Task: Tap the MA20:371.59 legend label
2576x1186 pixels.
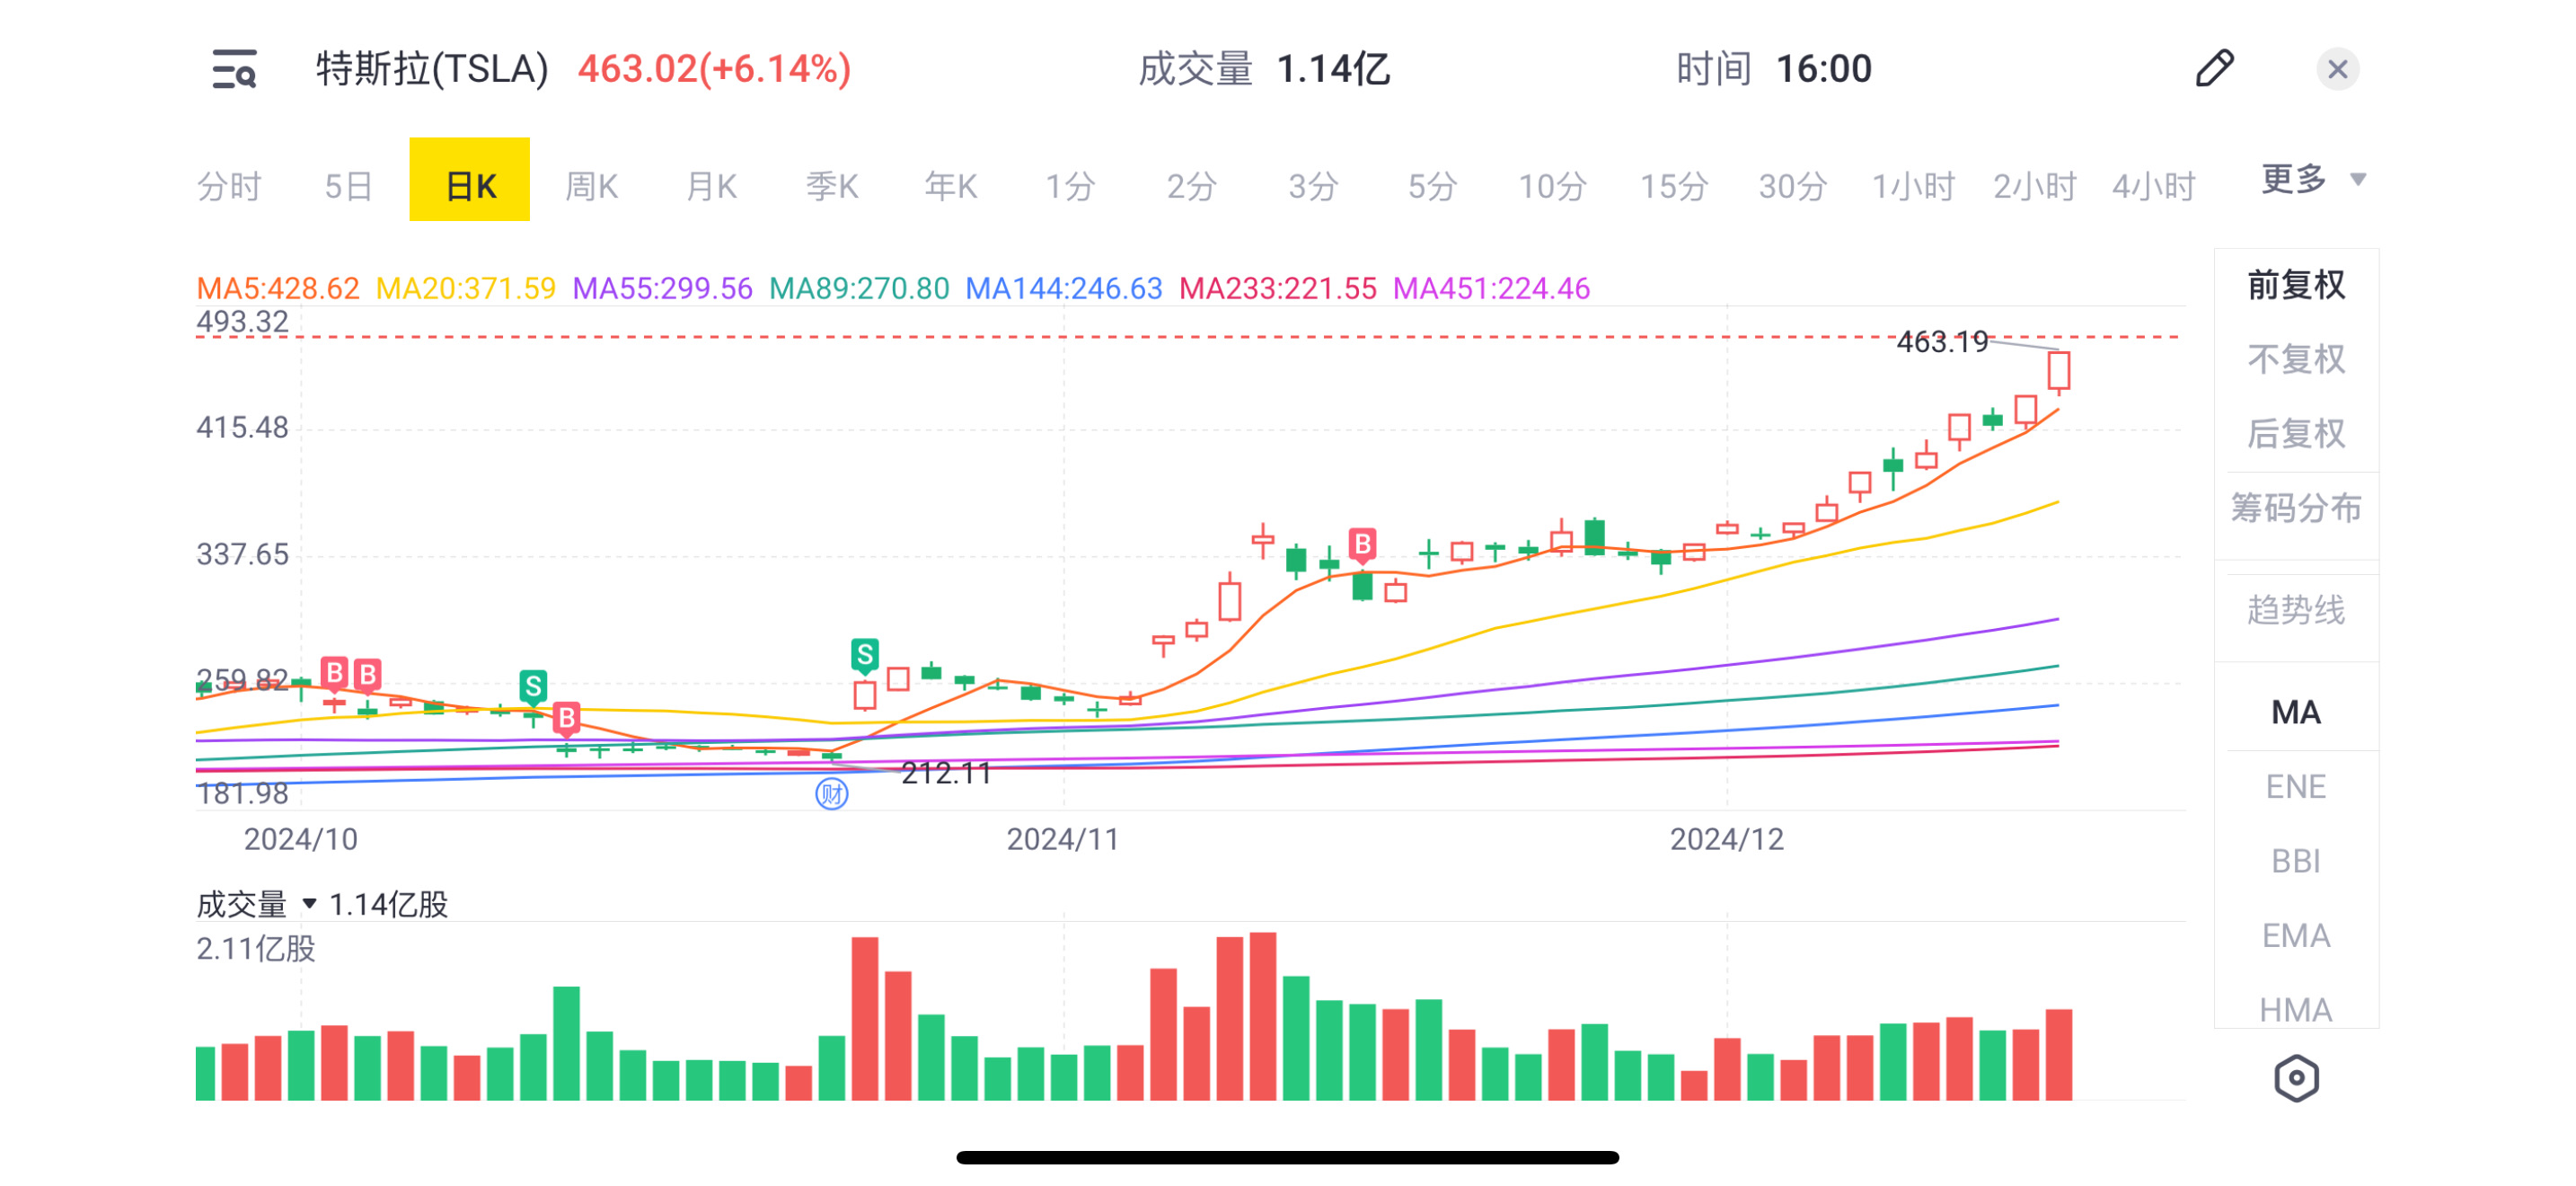Action: (465, 289)
